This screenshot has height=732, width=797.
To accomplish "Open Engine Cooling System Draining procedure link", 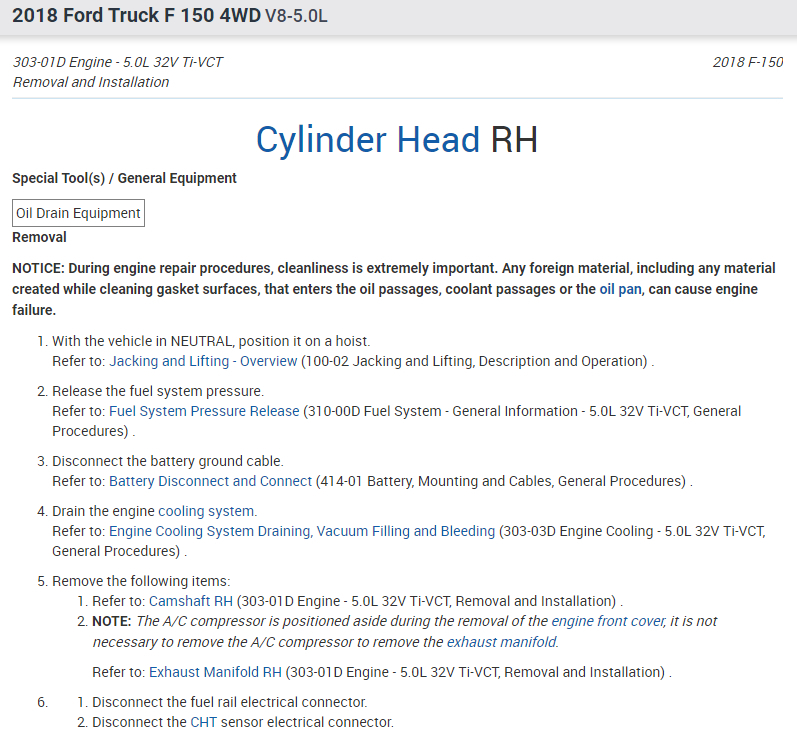I will point(302,531).
